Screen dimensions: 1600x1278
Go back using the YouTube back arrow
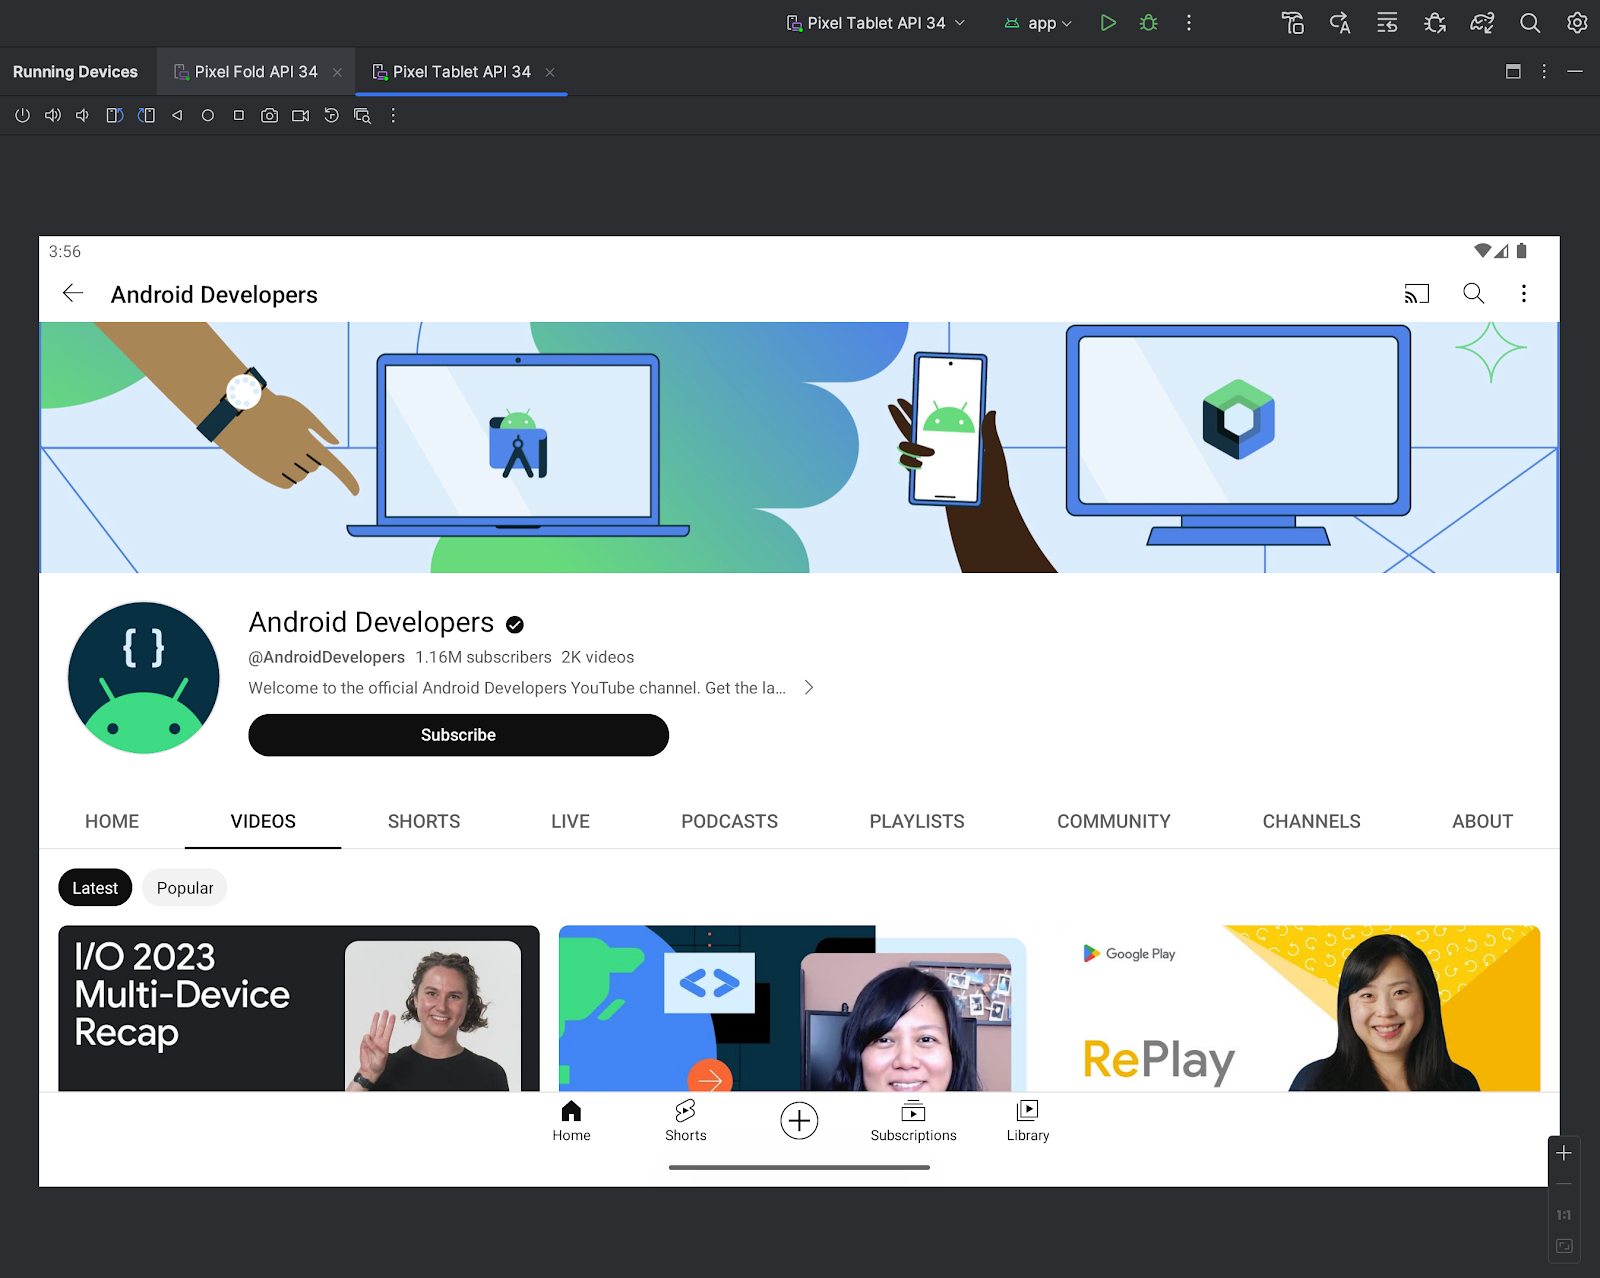click(73, 293)
